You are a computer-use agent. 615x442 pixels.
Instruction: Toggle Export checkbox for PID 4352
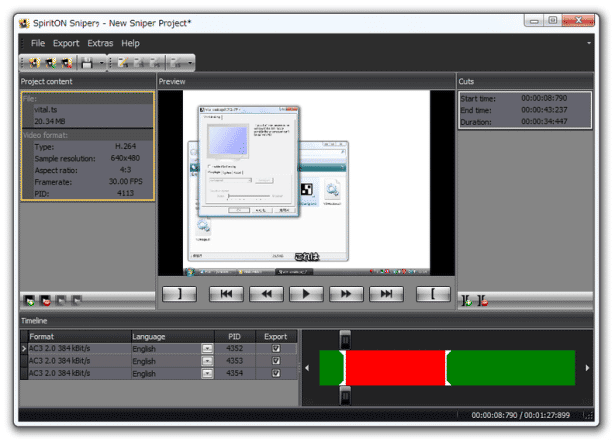pos(276,348)
